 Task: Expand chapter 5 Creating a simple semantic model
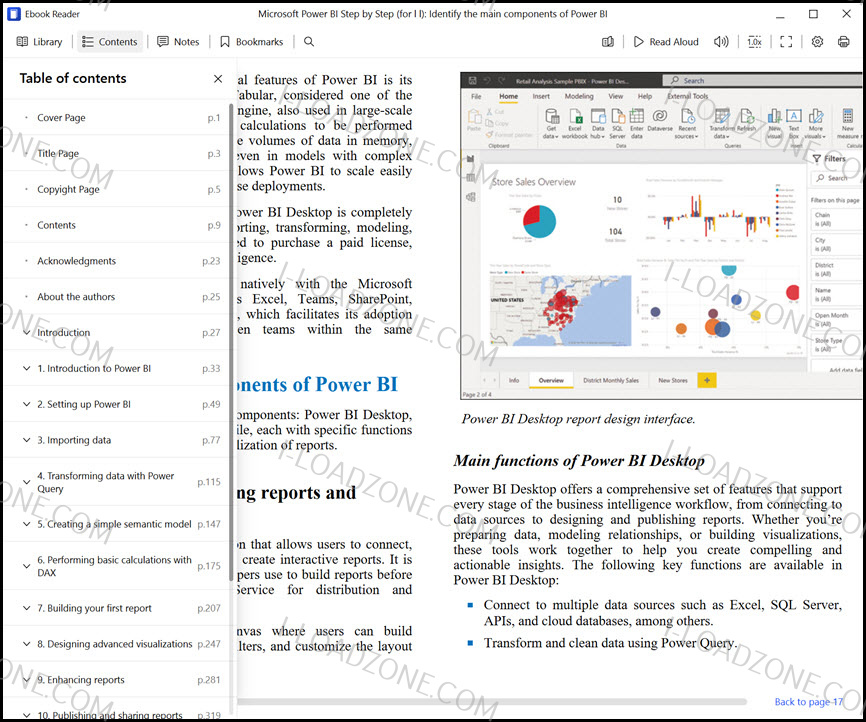click(x=27, y=524)
